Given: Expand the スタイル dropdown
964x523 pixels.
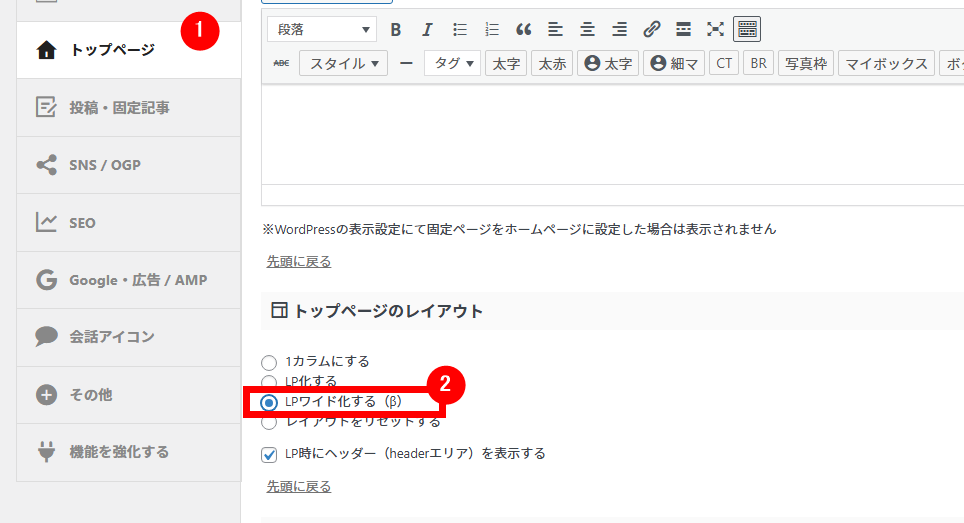Looking at the screenshot, I should (344, 64).
